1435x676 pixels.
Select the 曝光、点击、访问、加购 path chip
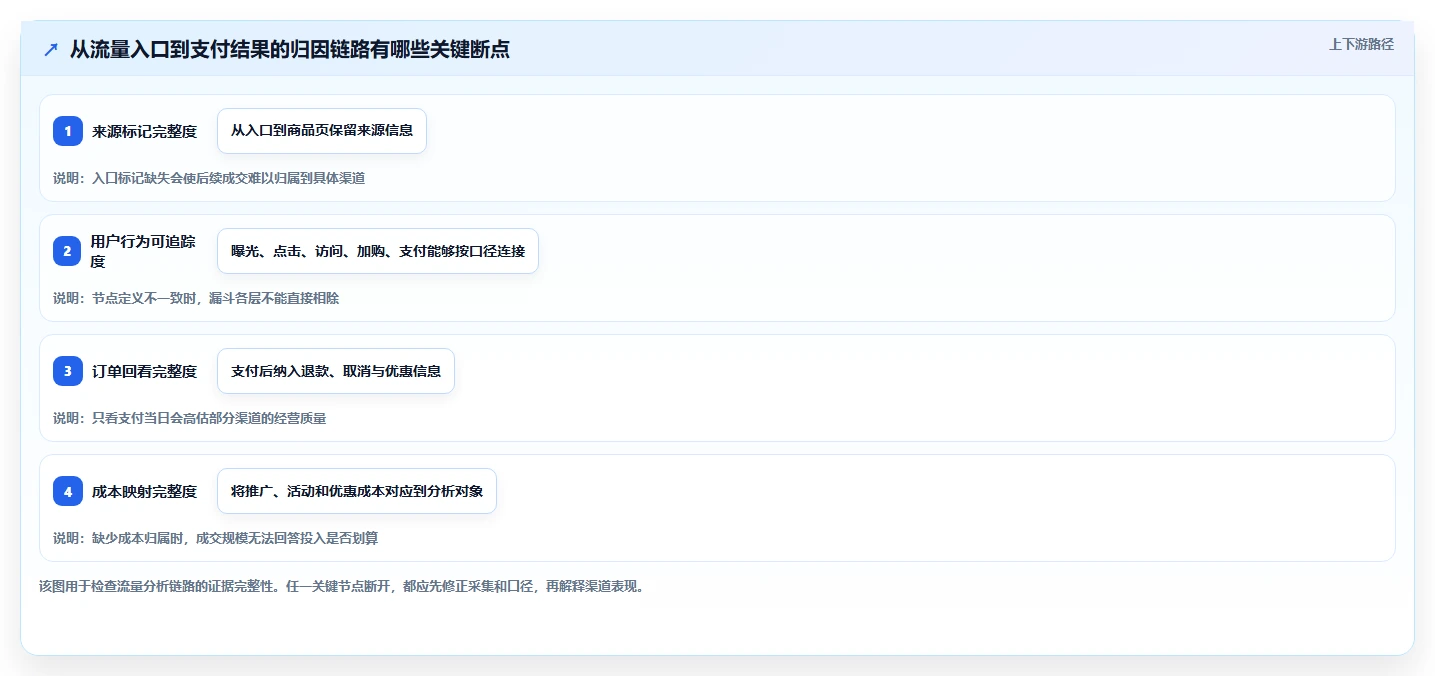378,251
